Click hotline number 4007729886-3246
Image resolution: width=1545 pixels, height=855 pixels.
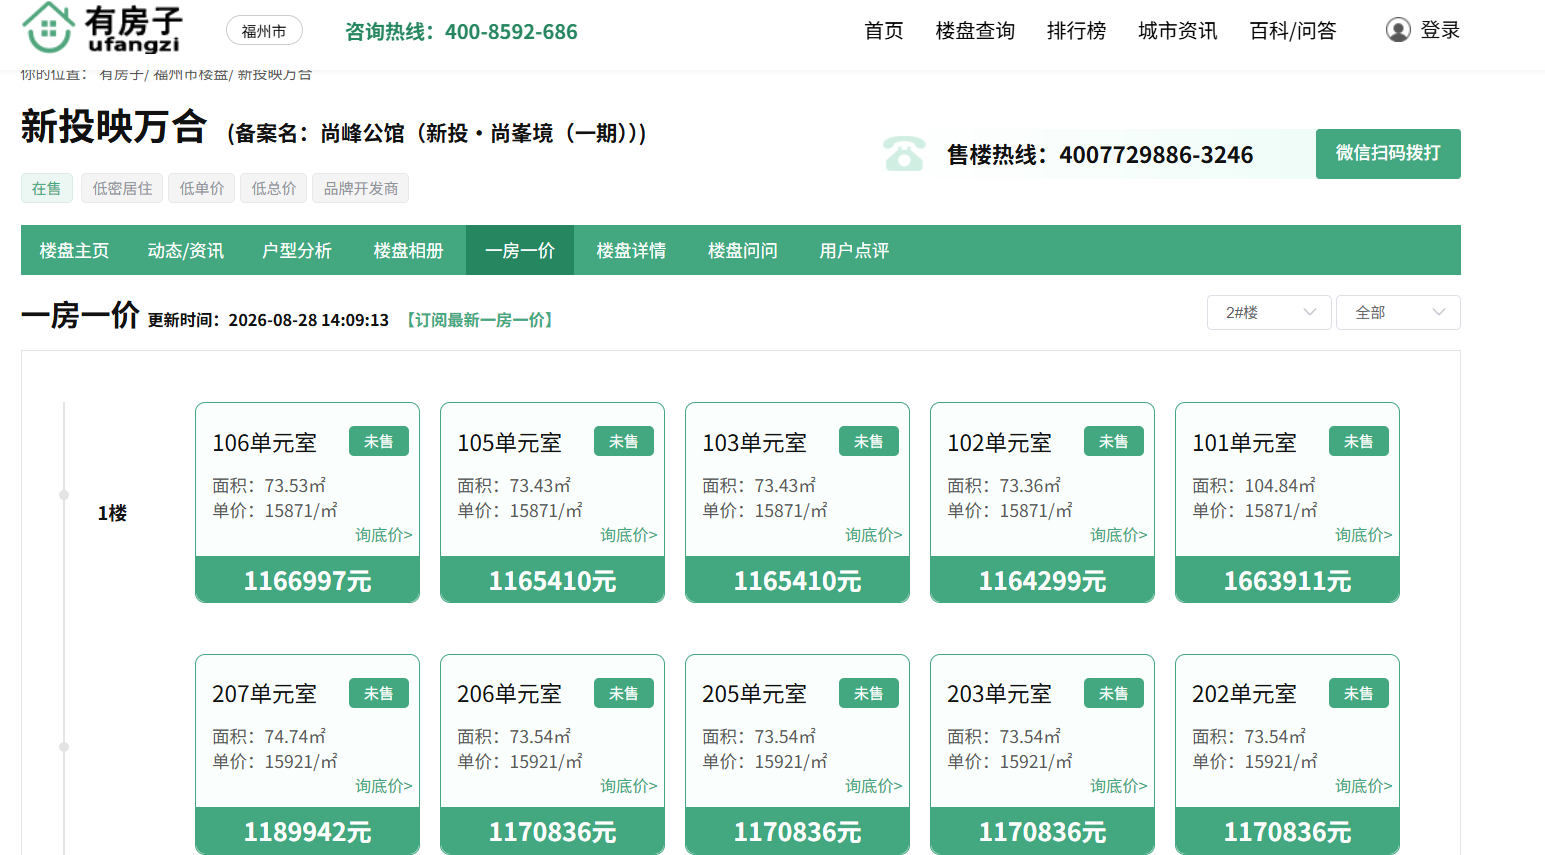click(x=1157, y=155)
